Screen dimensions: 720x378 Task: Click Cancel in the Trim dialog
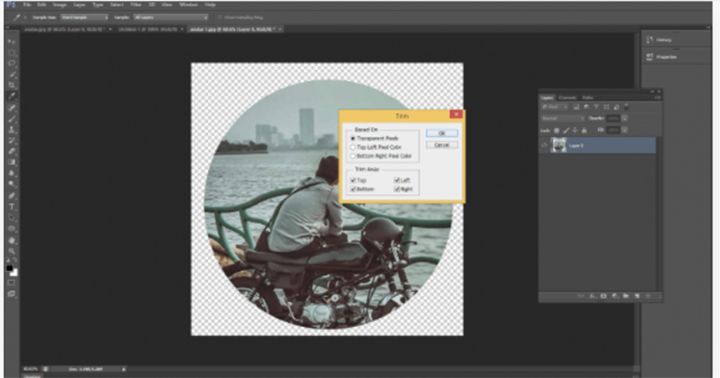[442, 145]
